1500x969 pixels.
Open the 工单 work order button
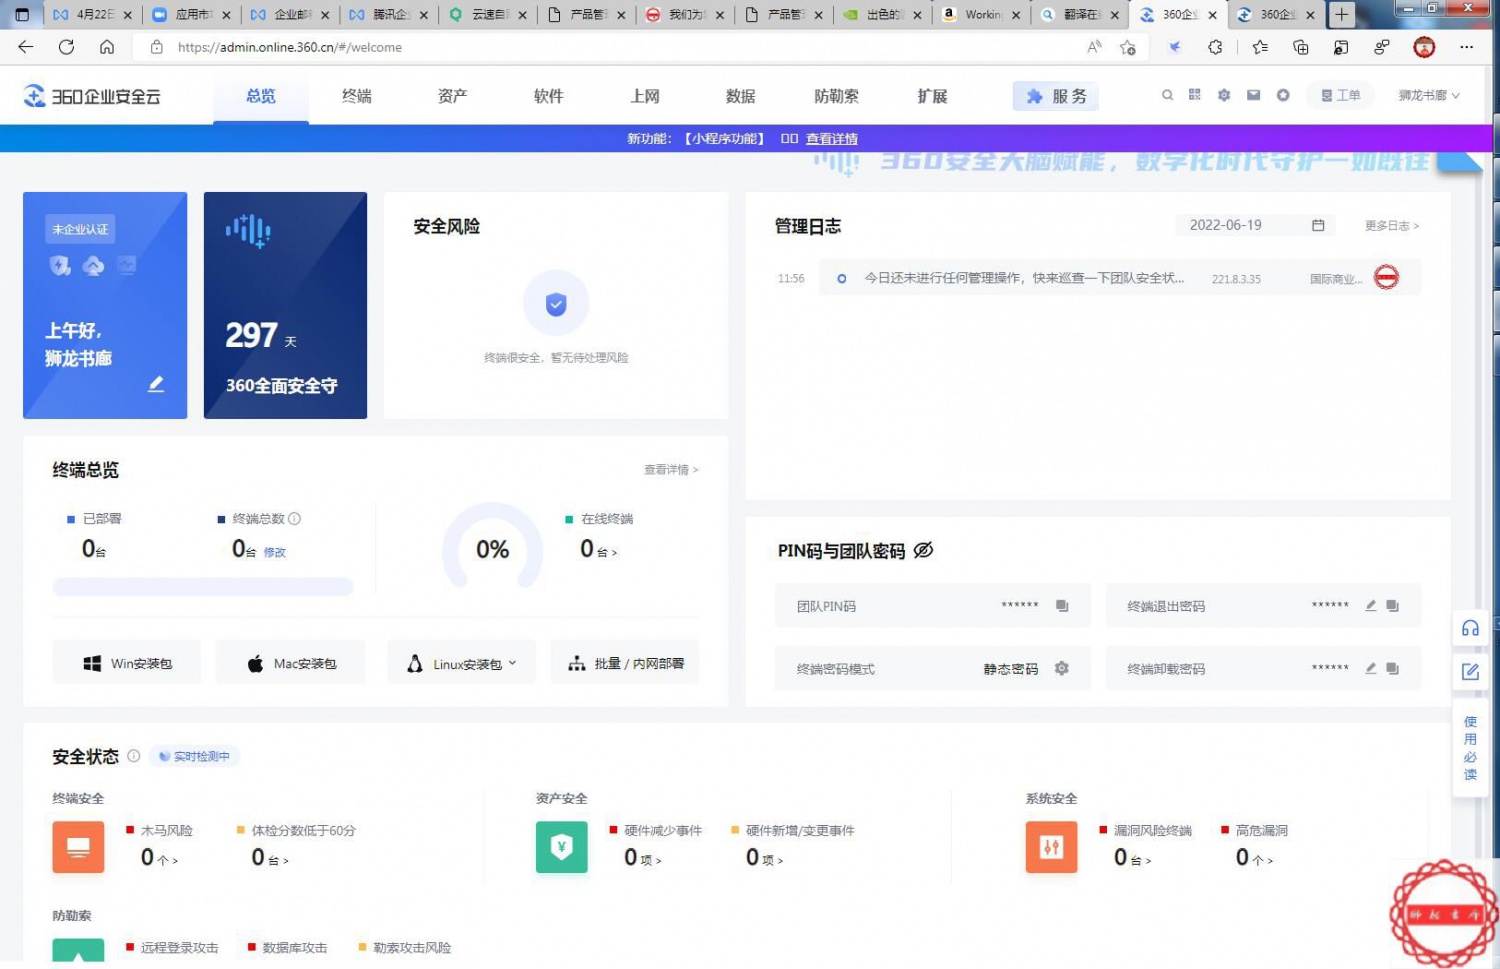[1341, 95]
